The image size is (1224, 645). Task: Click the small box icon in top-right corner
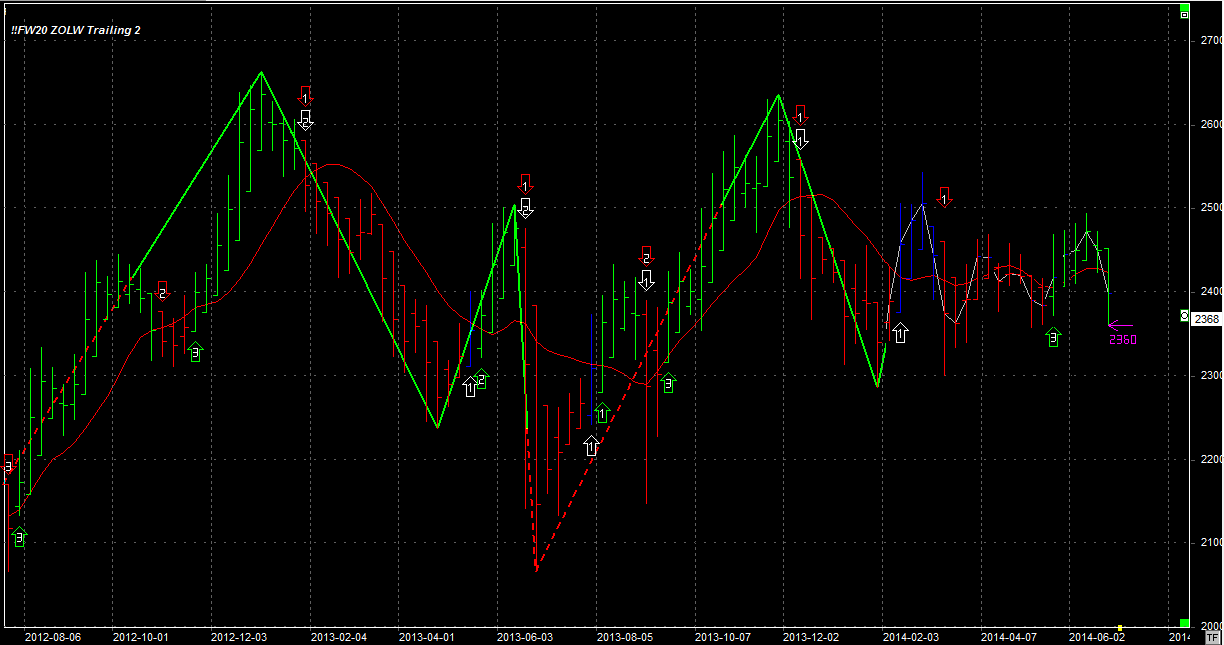tap(1184, 14)
